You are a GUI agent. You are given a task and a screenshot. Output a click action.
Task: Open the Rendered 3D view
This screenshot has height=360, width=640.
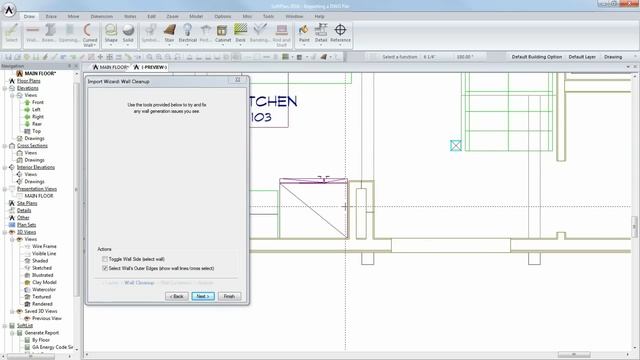point(42,304)
